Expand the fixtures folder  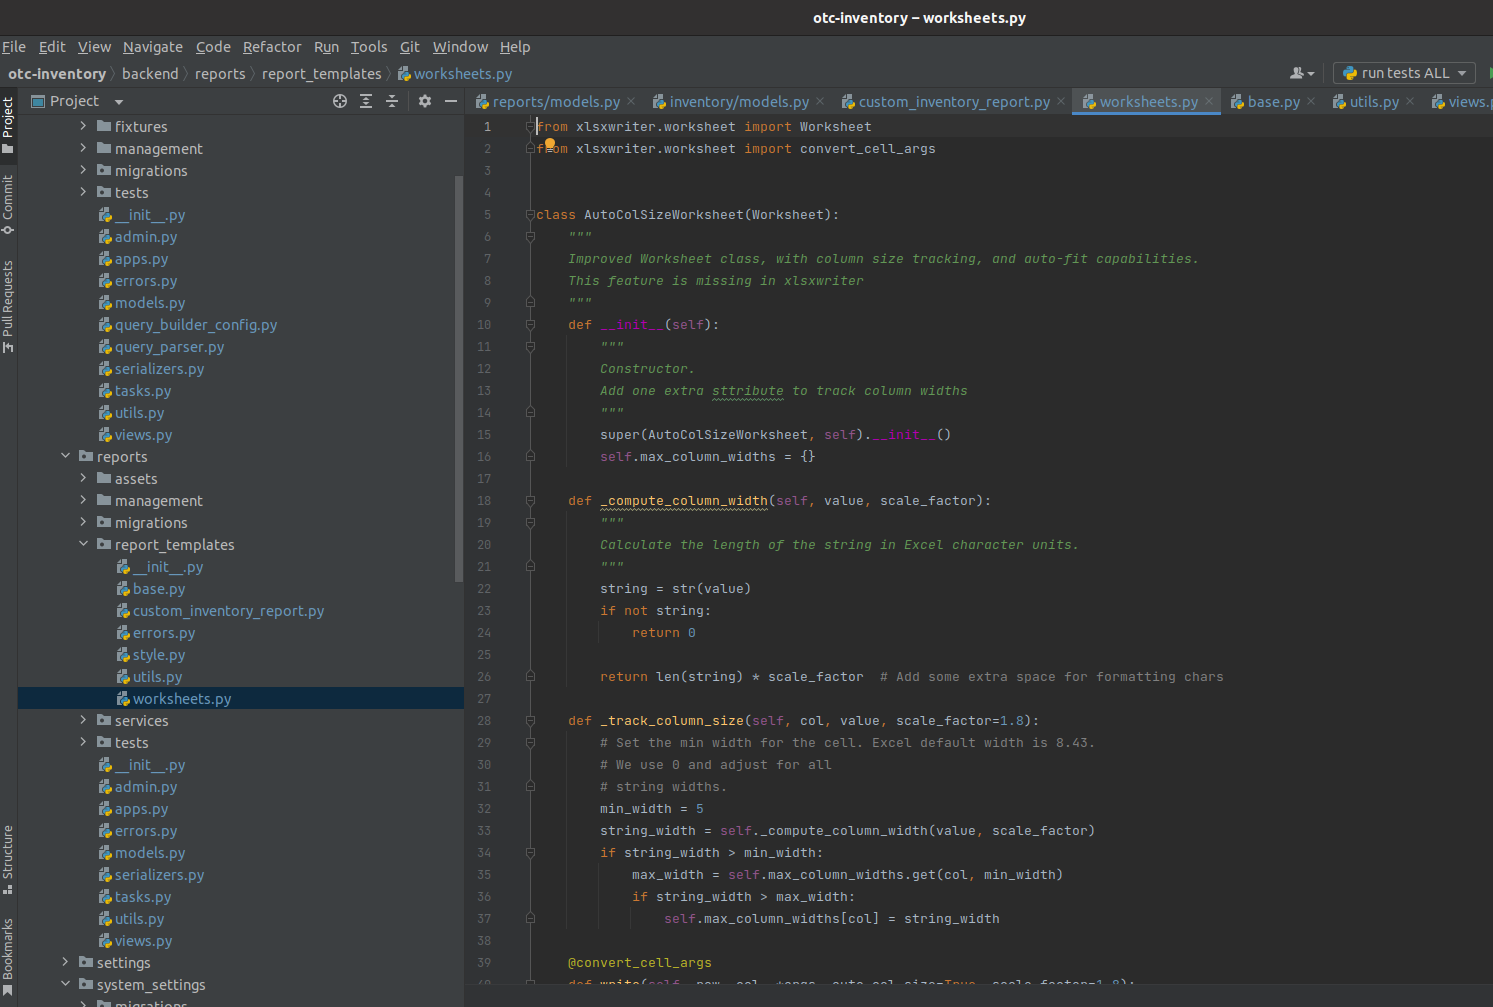84,126
